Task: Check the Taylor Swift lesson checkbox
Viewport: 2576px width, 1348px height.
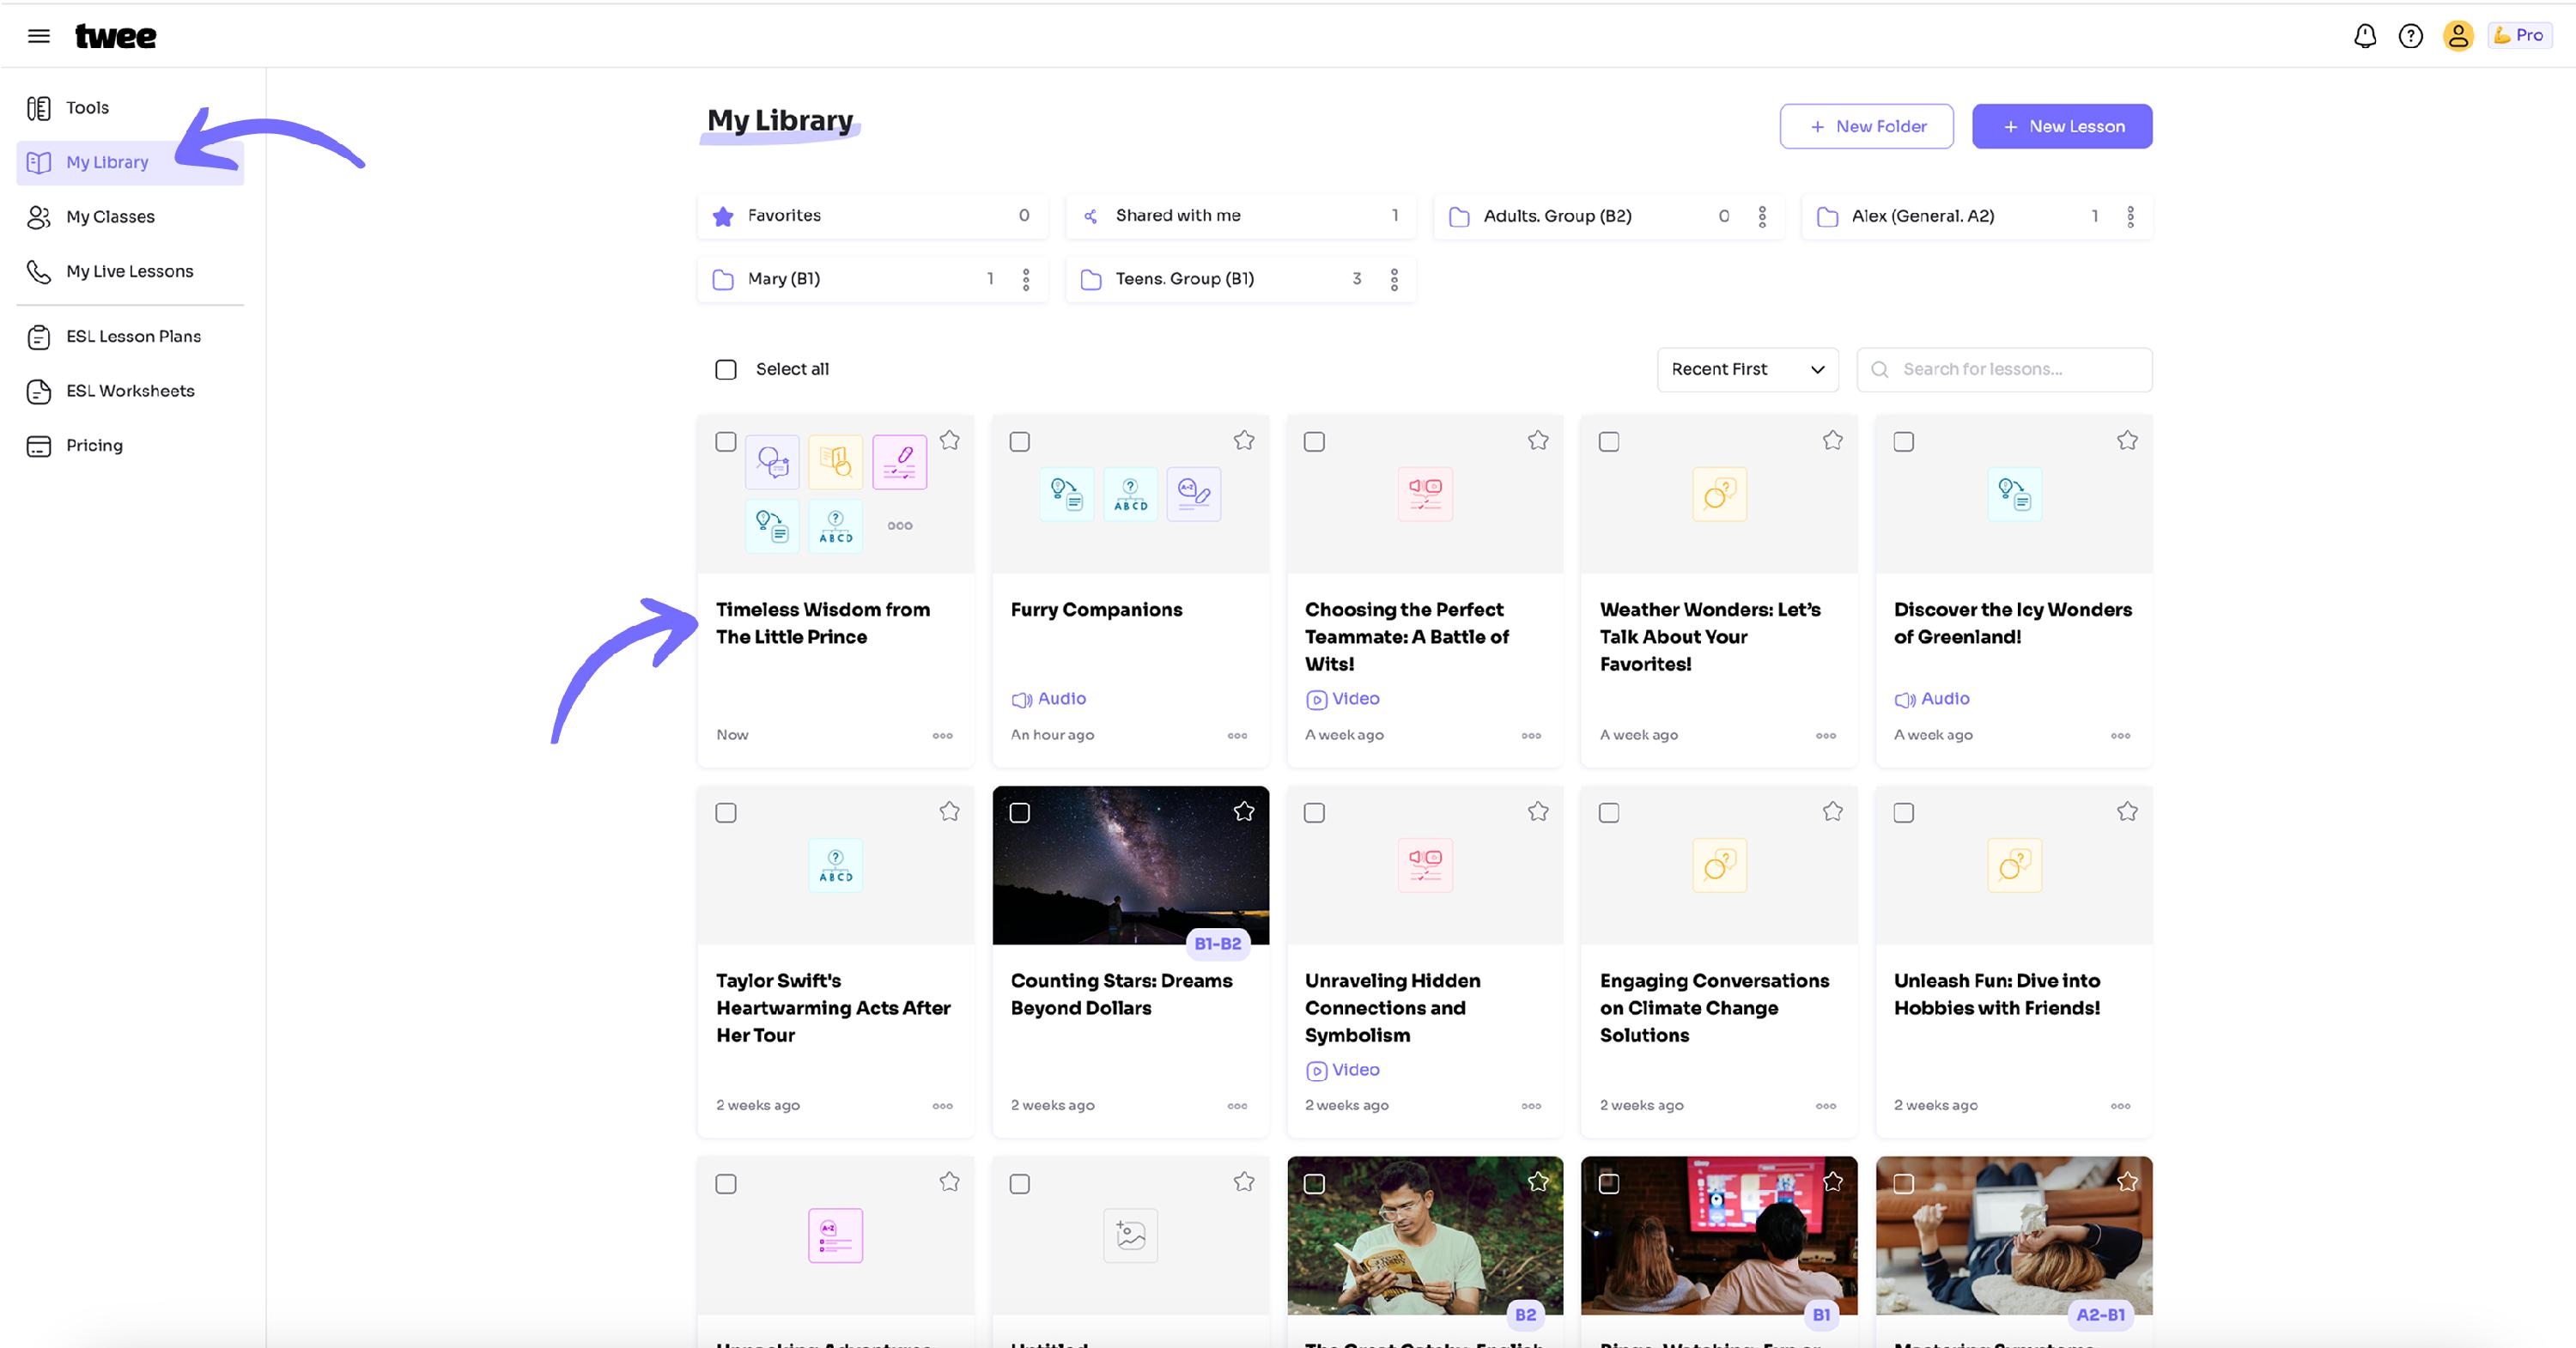Action: pos(726,813)
